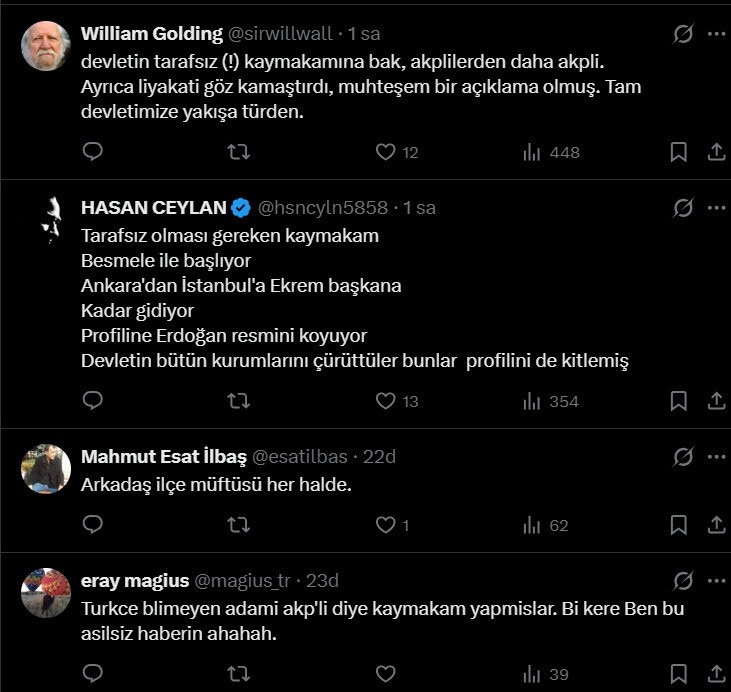Viewport: 731px width, 692px height.
Task: Click eray magius's profile avatar
Action: (x=46, y=593)
